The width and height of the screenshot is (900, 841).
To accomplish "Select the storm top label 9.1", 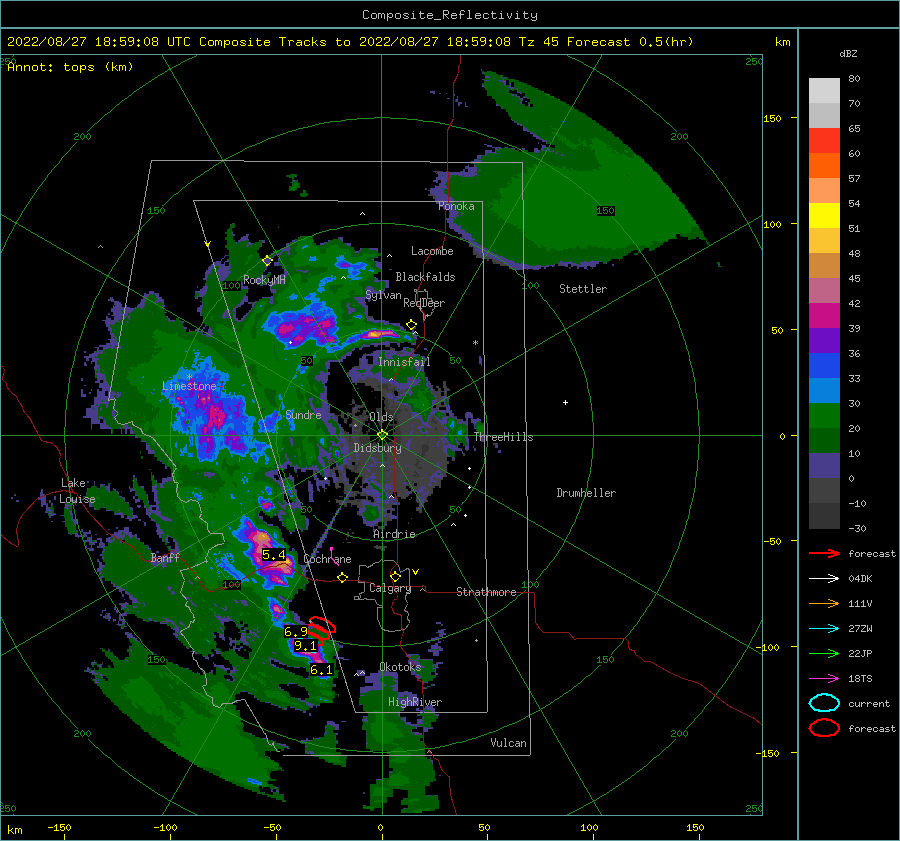I will click(305, 646).
